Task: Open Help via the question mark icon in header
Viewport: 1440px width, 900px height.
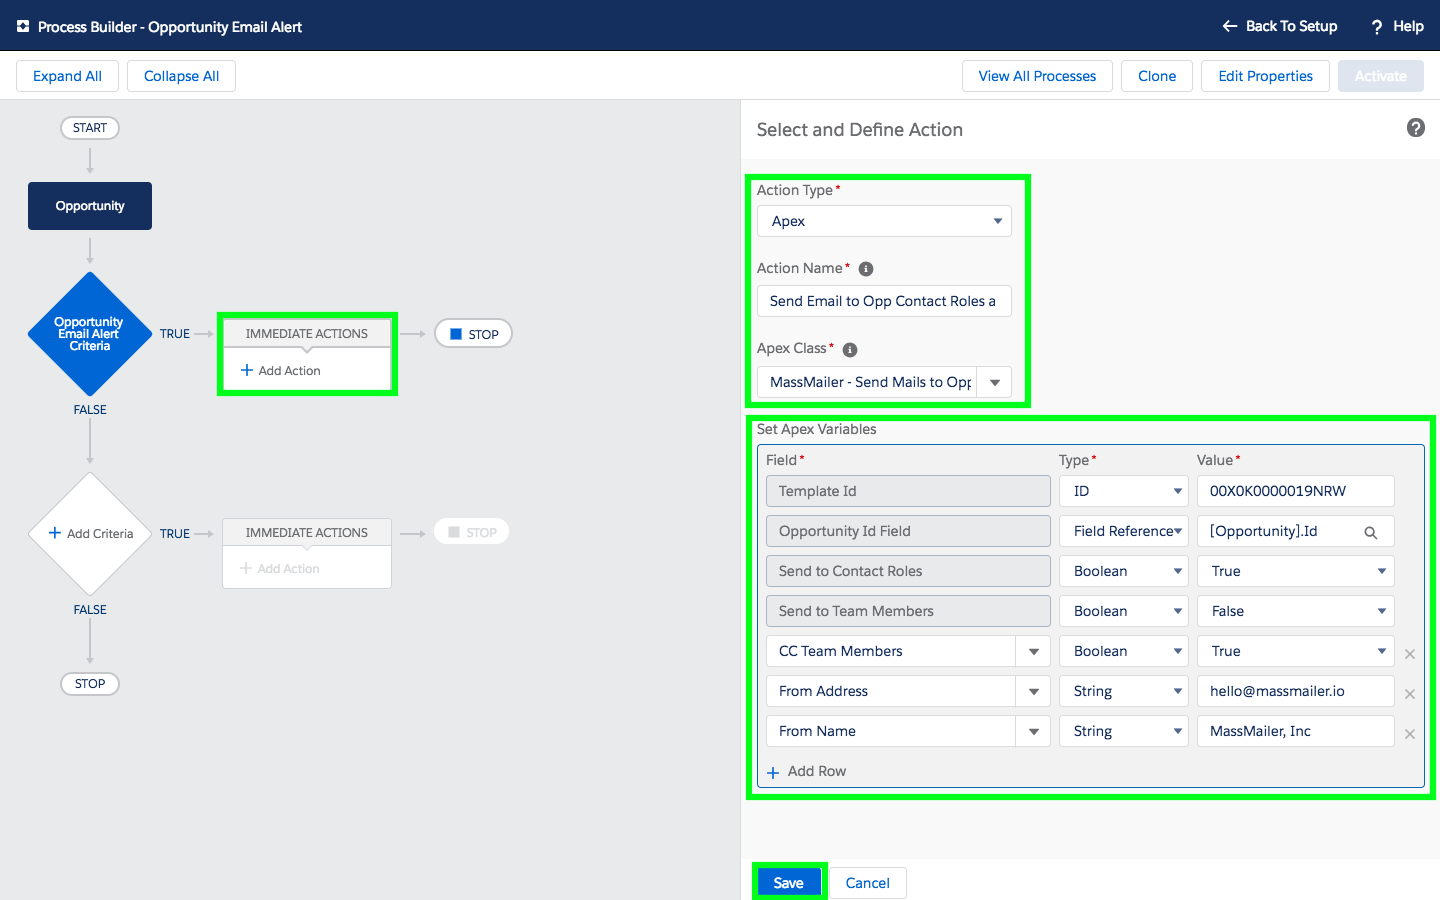Action: (x=1377, y=26)
